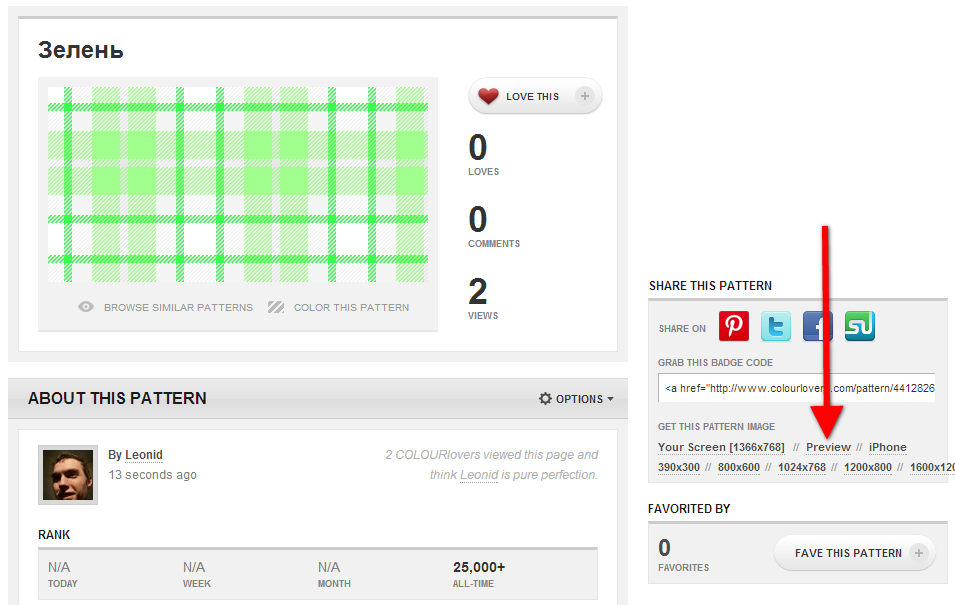The width and height of the screenshot is (955, 605).
Task: Click inside the badge code field
Action: pos(796,388)
